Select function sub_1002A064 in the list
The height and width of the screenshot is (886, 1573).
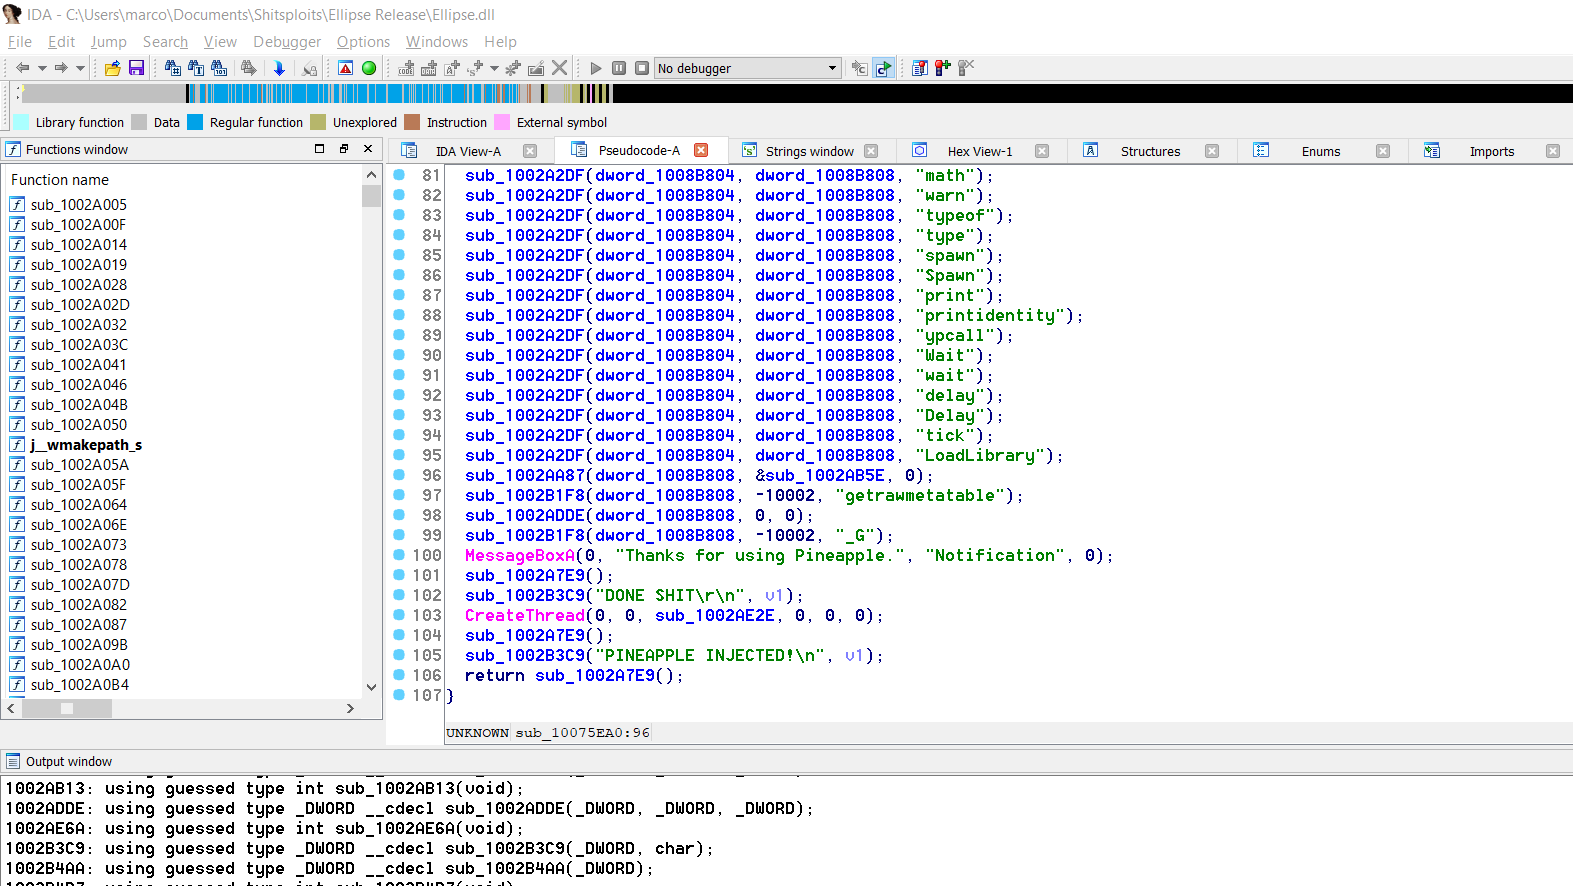78,505
